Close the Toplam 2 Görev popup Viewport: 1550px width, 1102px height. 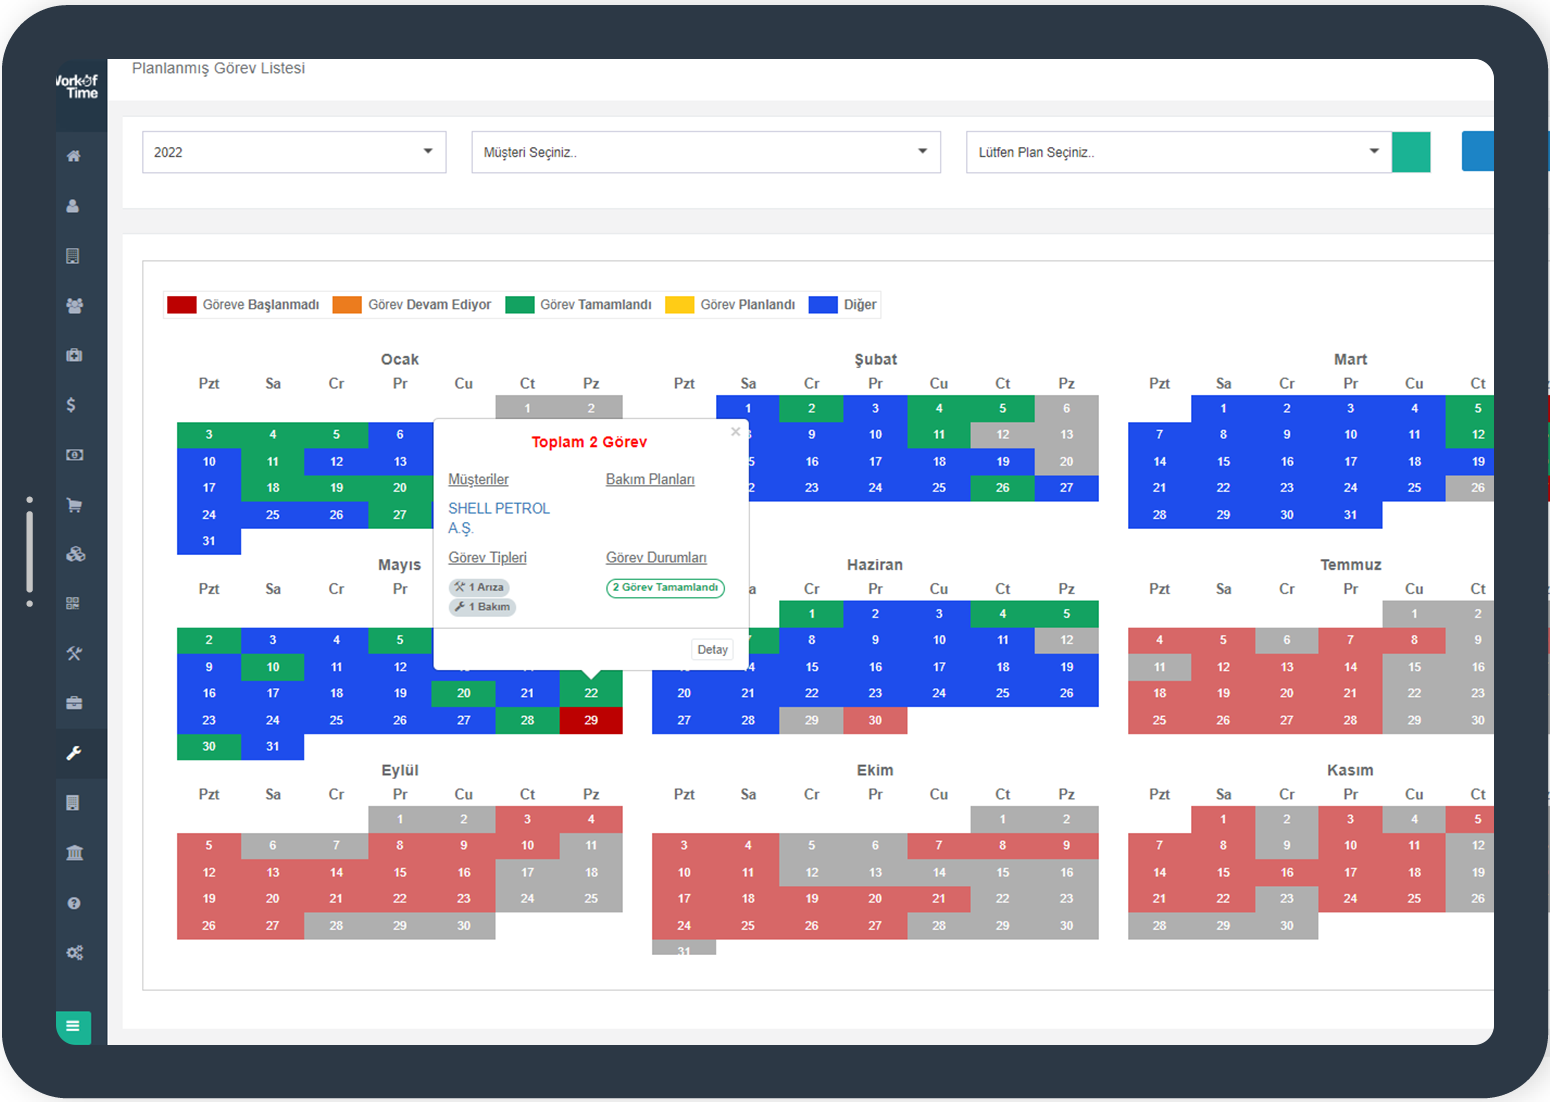736,432
